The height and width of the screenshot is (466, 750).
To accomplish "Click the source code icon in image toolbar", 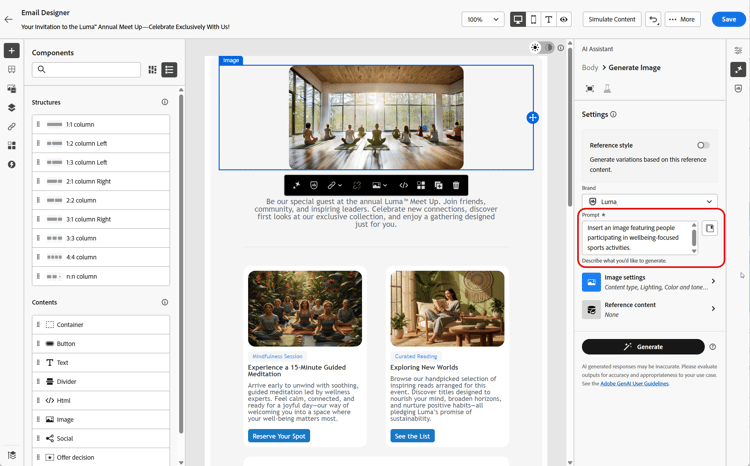I will (404, 185).
